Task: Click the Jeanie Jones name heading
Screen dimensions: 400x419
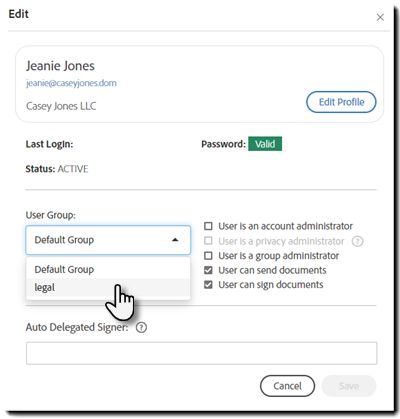Action: click(x=60, y=66)
